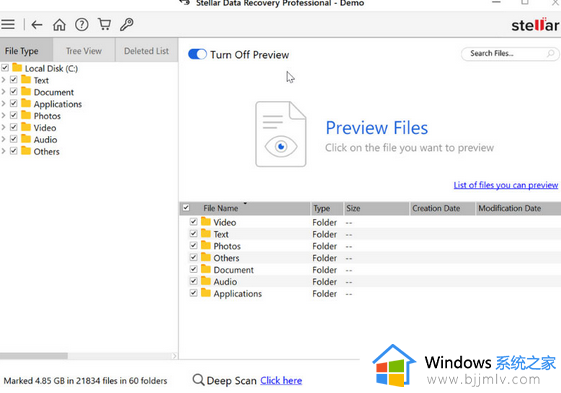Open the Home screen icon
This screenshot has width=561, height=393.
point(59,25)
